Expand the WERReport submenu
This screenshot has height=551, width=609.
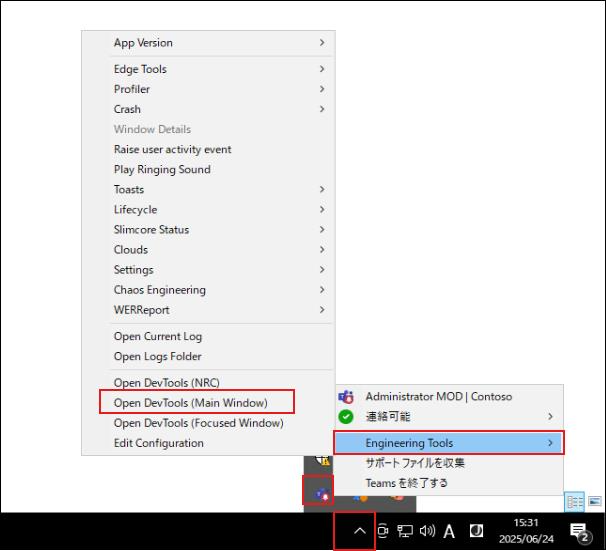point(209,310)
